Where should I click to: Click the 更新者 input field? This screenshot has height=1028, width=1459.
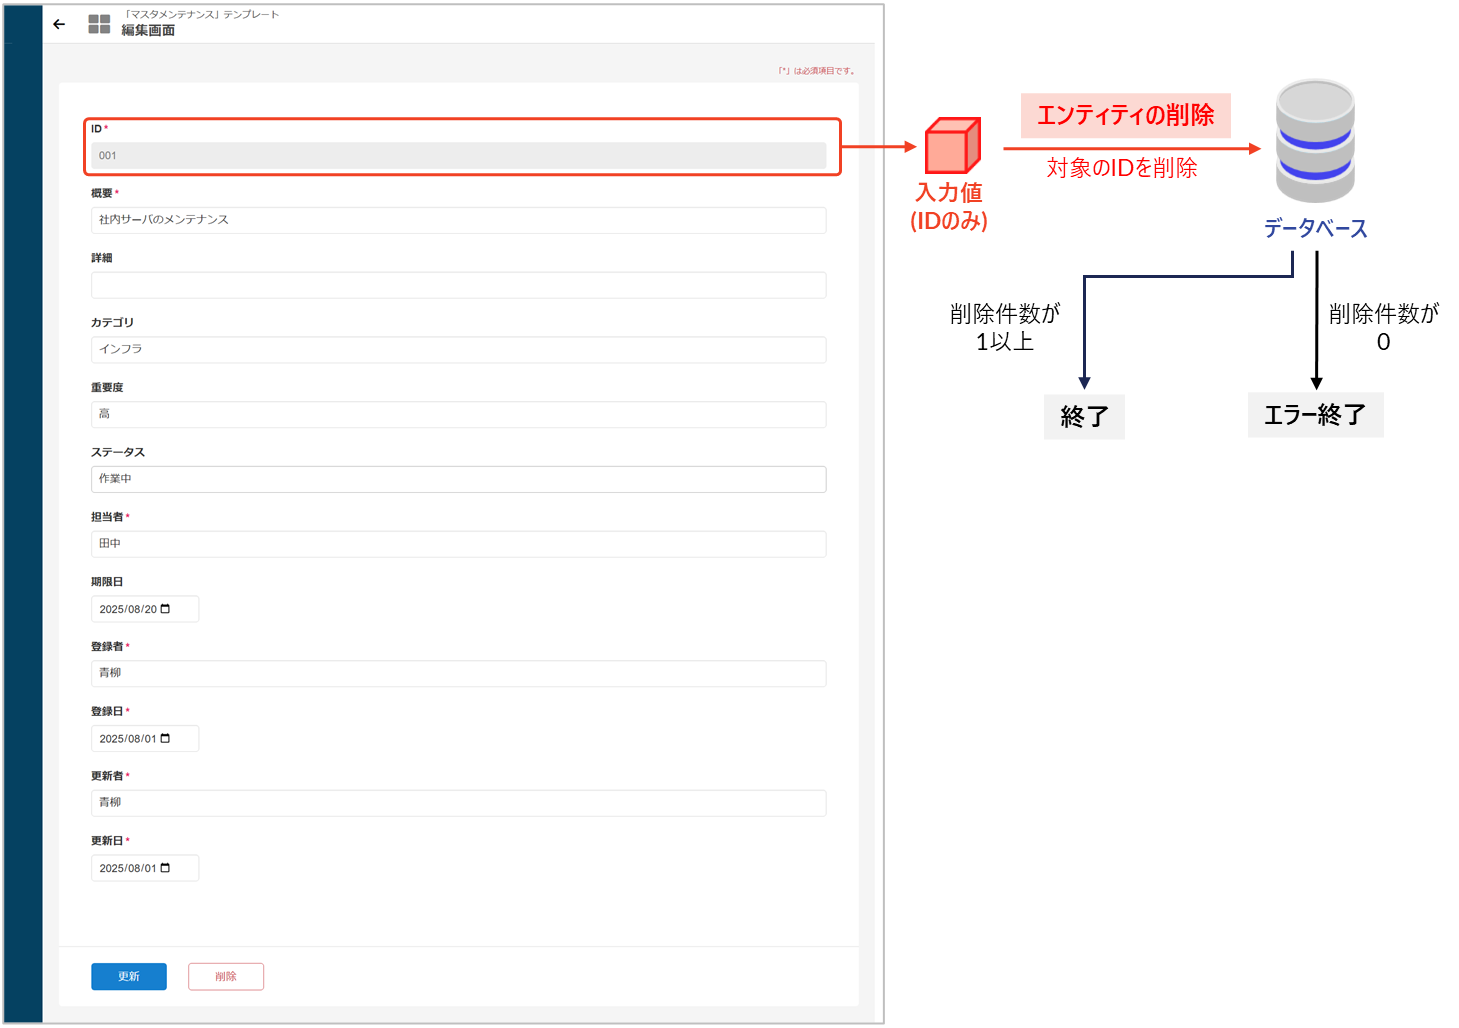tap(458, 803)
